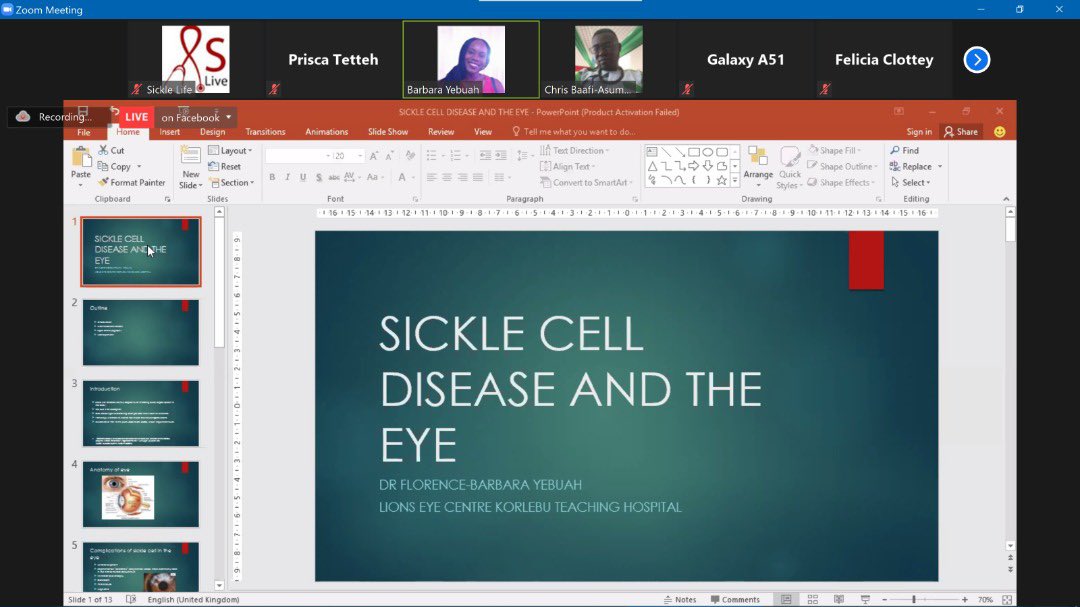The image size is (1080, 607).
Task: Click the Find magnifier tool
Action: (x=904, y=150)
